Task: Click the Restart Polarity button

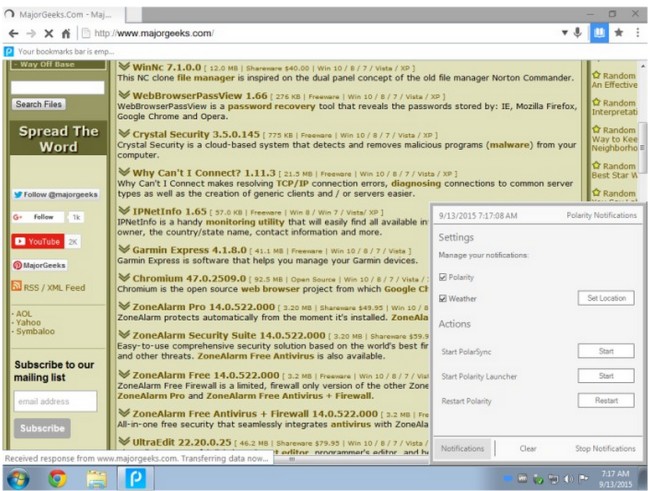Action: click(606, 401)
